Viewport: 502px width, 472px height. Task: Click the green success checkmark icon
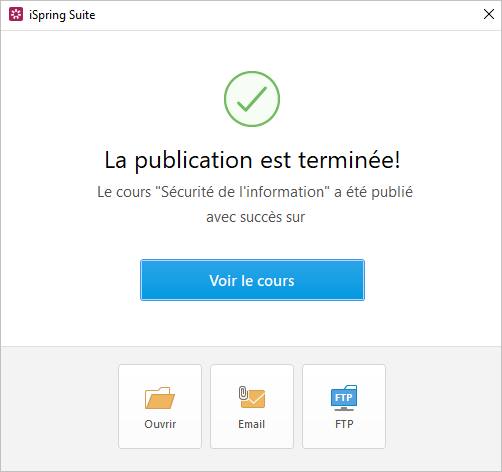252,99
